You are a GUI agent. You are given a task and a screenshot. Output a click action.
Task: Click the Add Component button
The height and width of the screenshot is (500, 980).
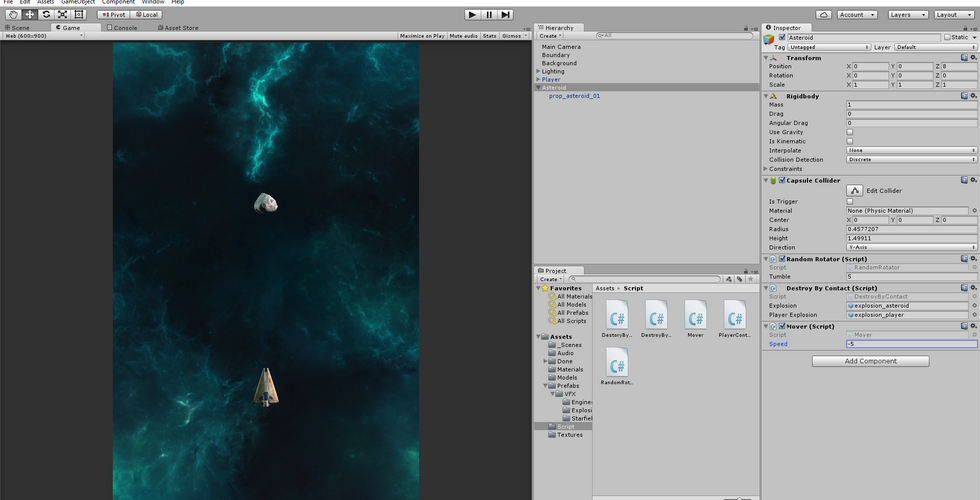pos(870,361)
